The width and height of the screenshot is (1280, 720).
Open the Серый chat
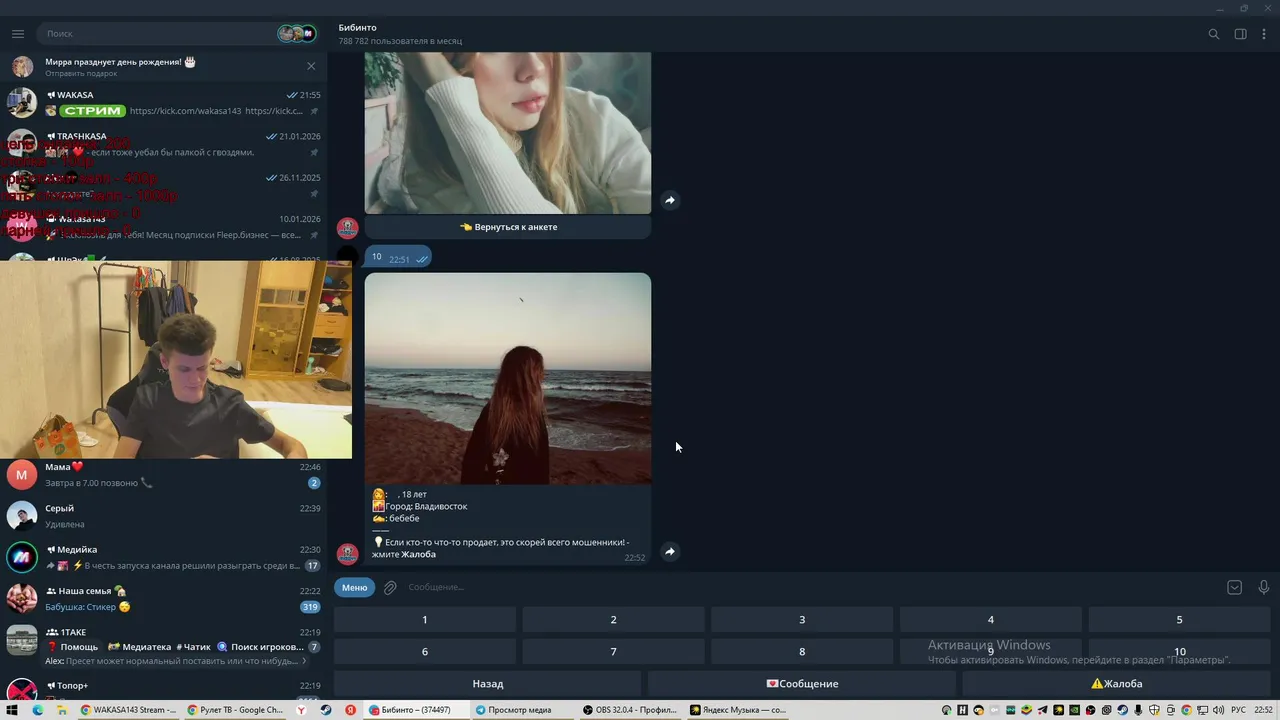pos(164,516)
